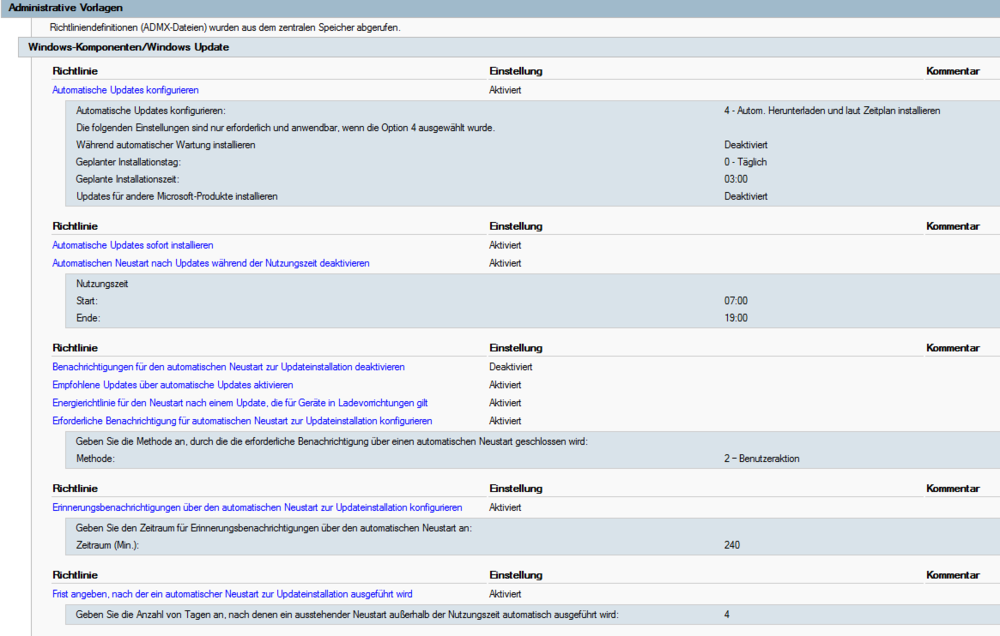Click the 'Erinnerungsbenachrichtigungen über den automatischen Neustart' link
This screenshot has width=1000, height=636.
(256, 507)
